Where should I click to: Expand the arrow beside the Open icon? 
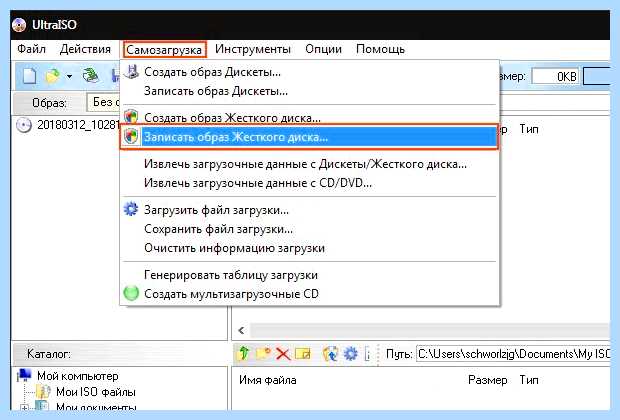click(70, 76)
